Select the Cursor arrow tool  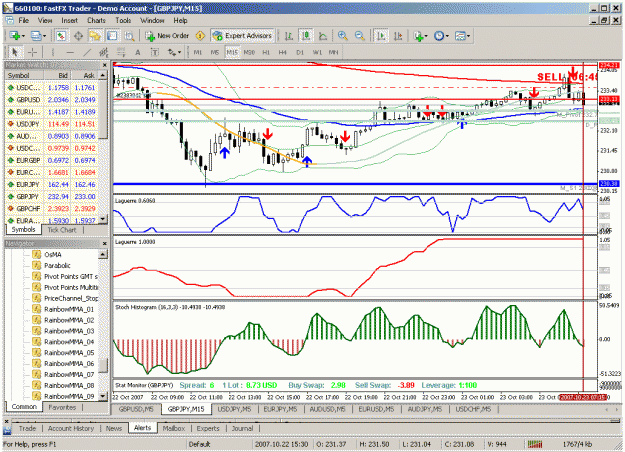tap(15, 52)
